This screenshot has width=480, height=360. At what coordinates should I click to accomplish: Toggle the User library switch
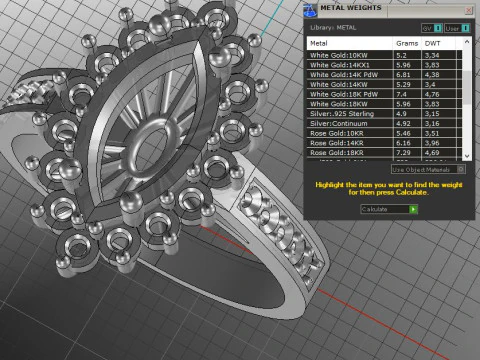coord(457,28)
